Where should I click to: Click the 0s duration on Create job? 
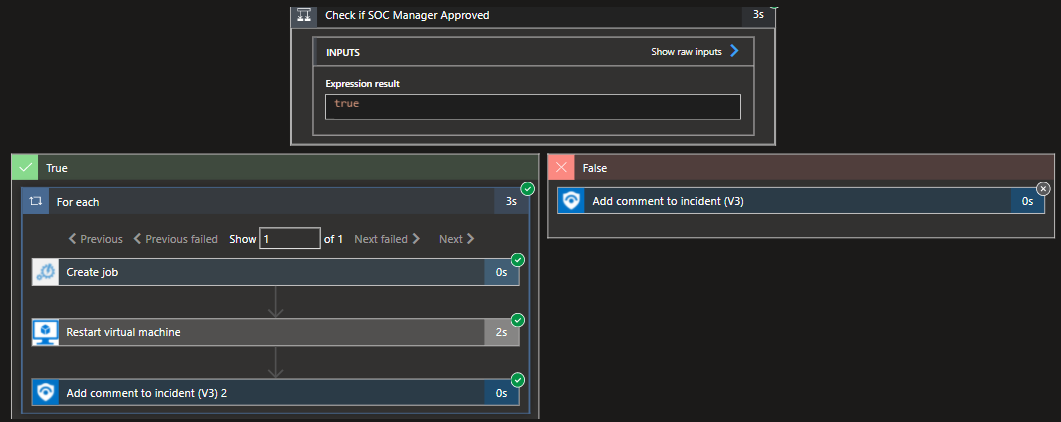pos(501,273)
